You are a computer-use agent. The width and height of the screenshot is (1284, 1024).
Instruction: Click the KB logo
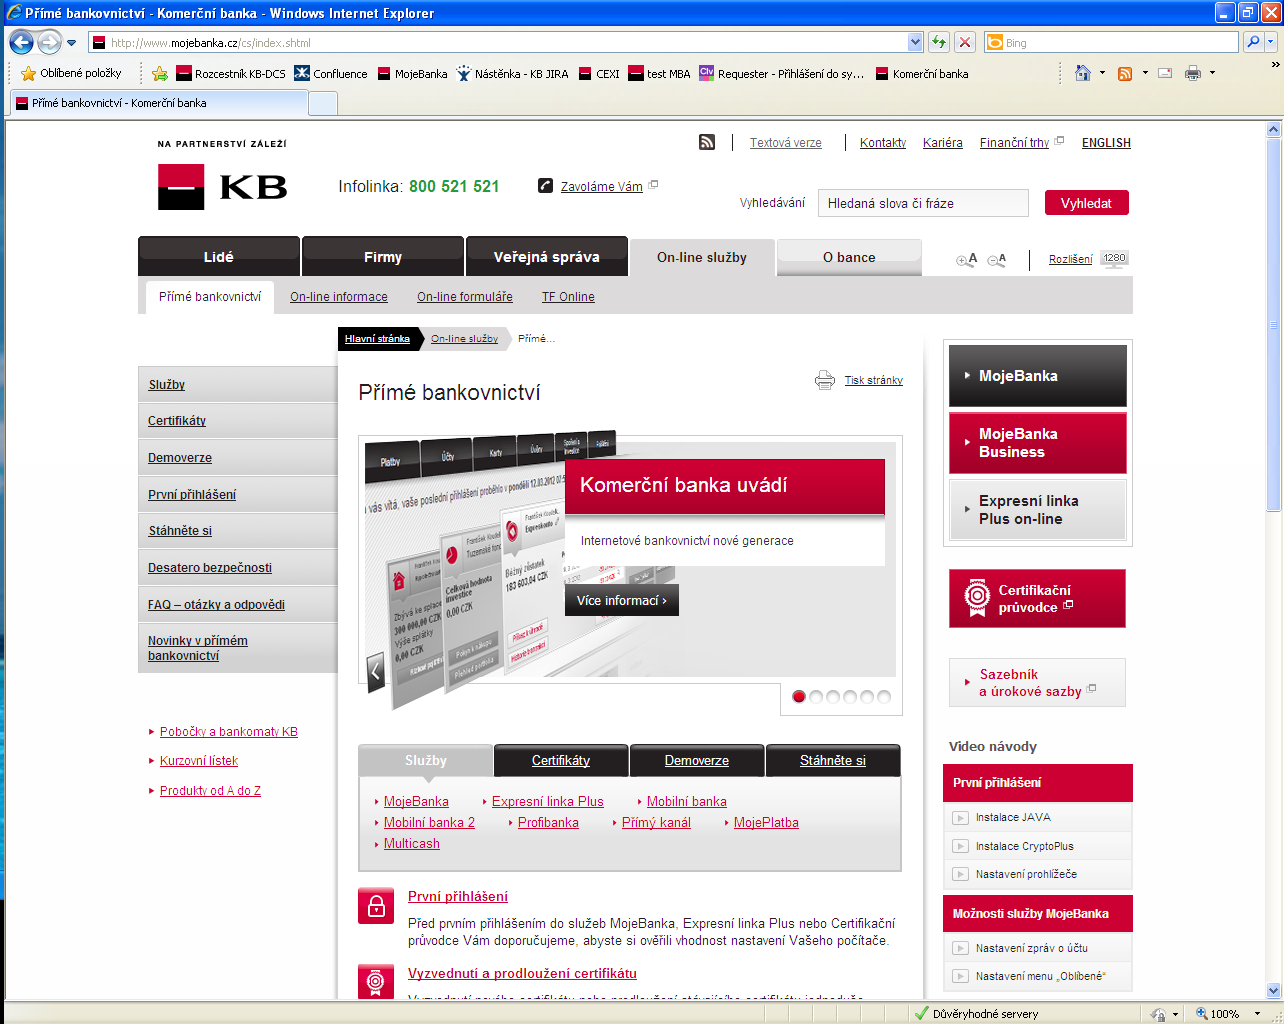[x=222, y=186]
